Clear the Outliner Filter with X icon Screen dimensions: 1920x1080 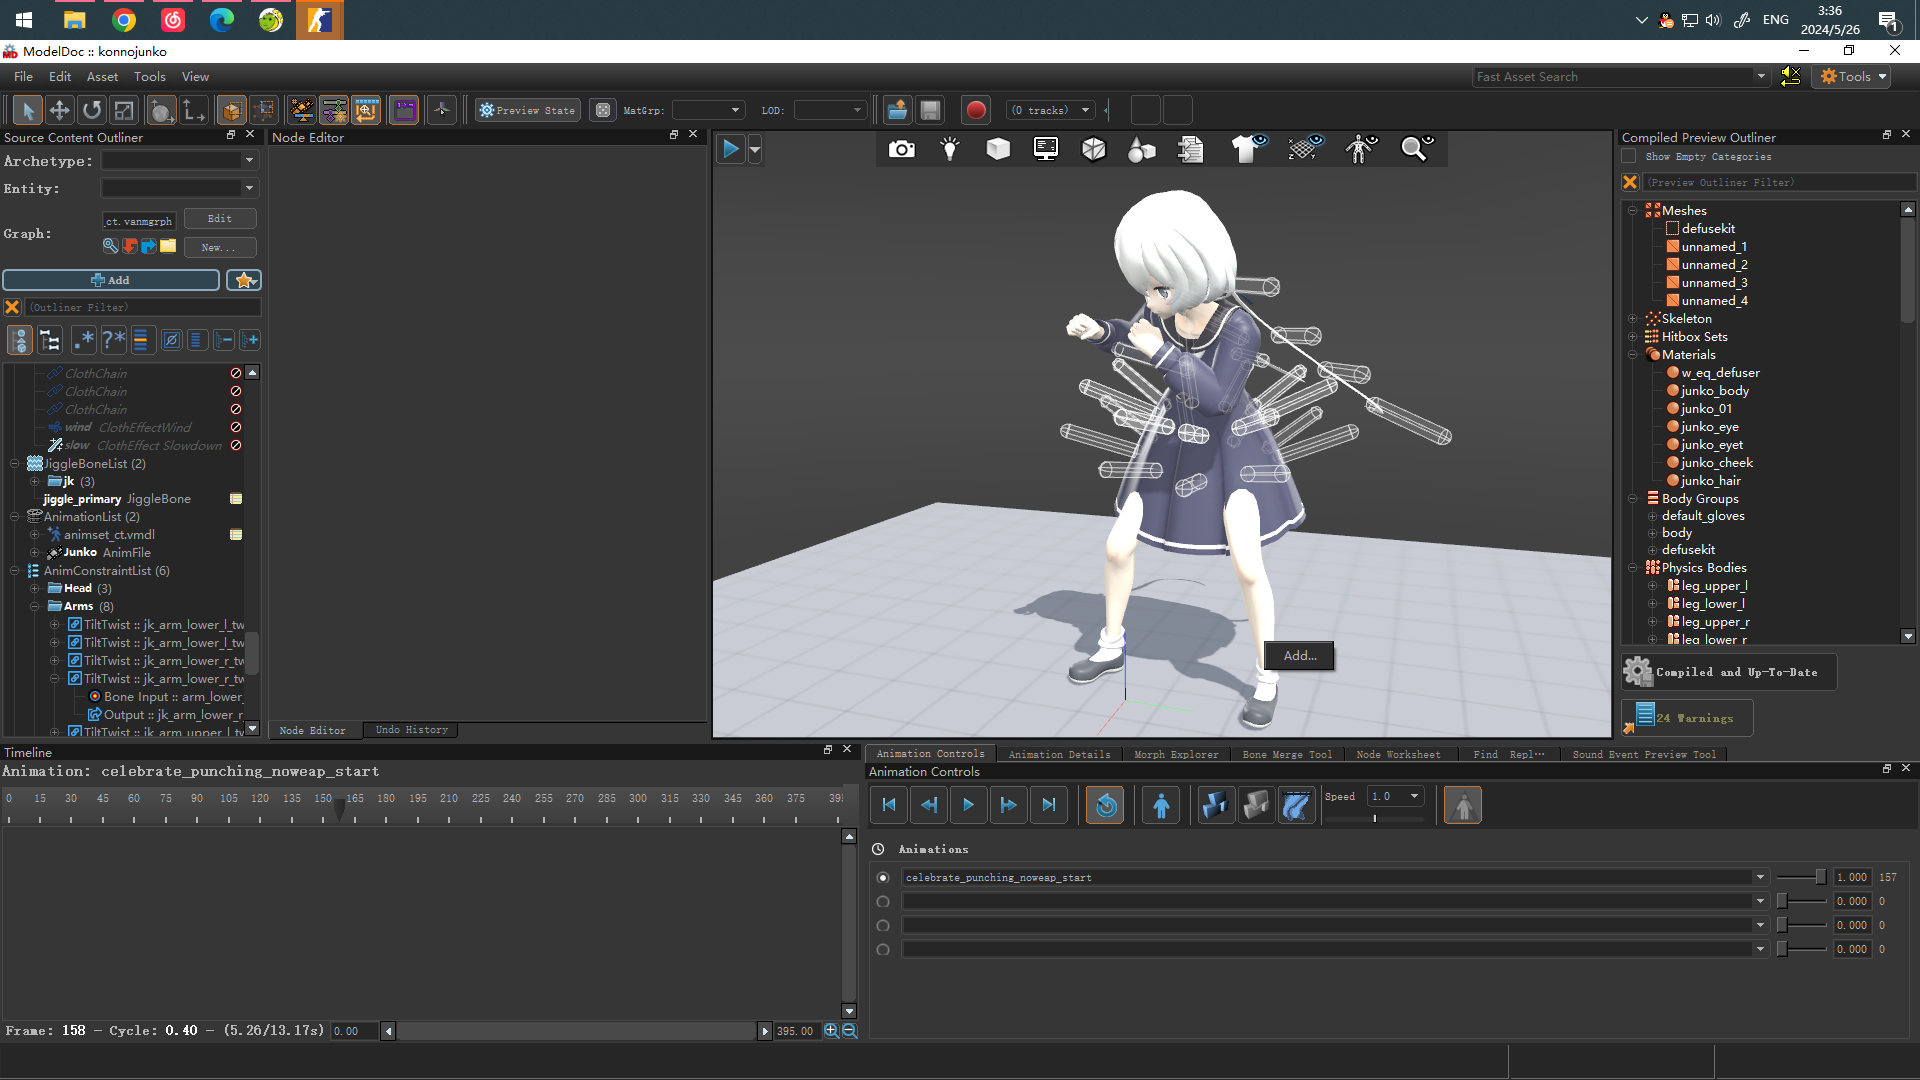(x=12, y=307)
